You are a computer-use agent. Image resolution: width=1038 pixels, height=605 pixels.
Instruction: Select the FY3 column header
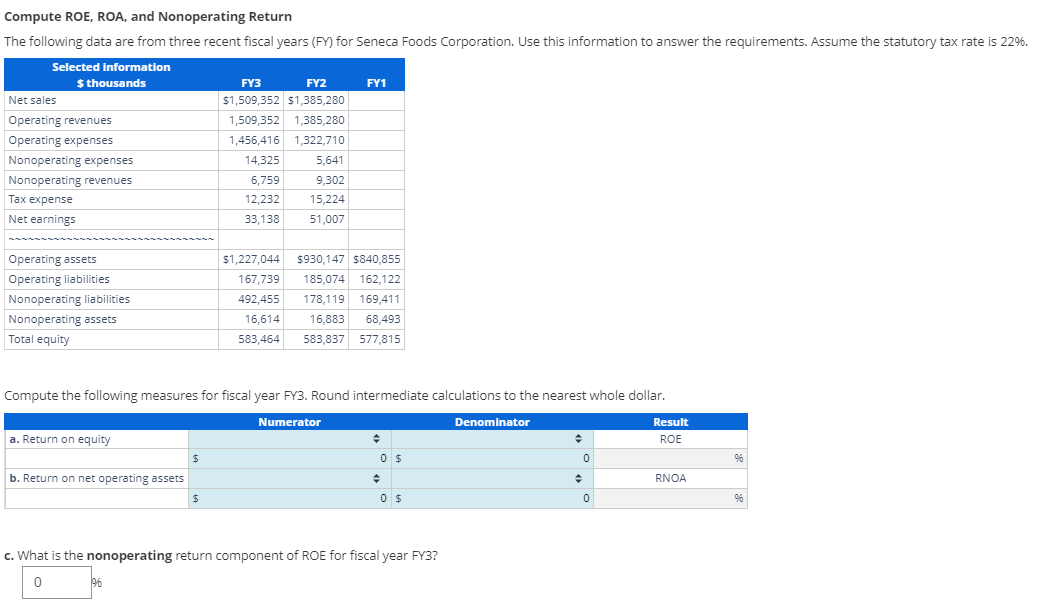tap(251, 83)
